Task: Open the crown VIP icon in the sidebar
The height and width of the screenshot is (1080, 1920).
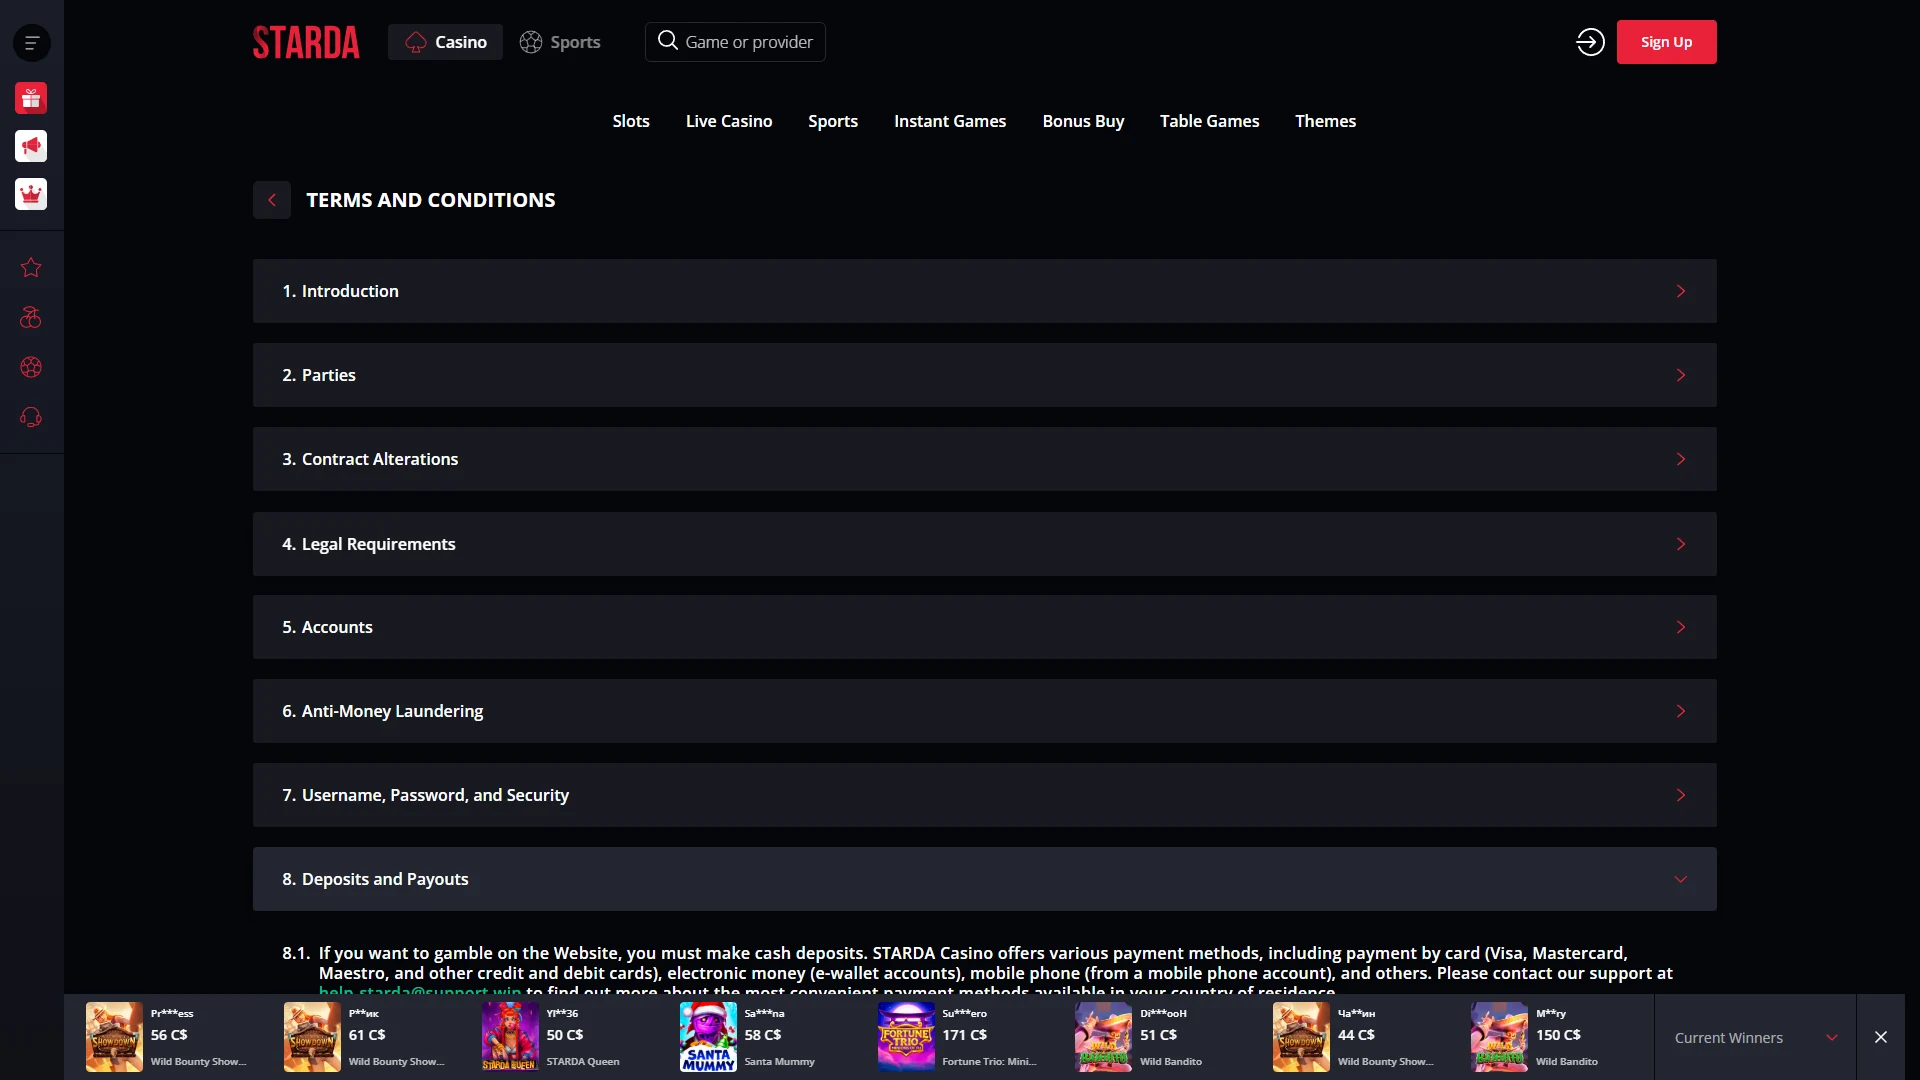Action: [x=31, y=194]
